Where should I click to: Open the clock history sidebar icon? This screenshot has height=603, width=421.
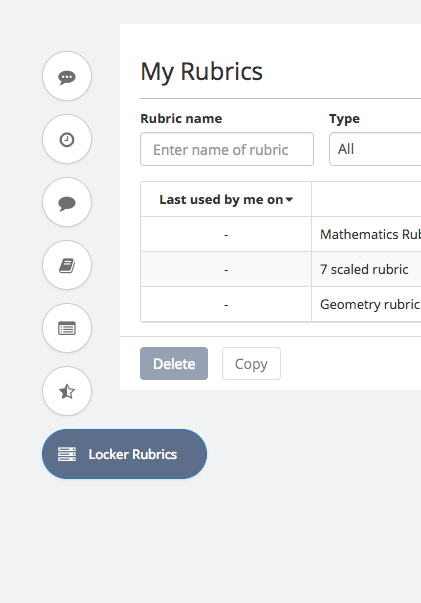[67, 139]
